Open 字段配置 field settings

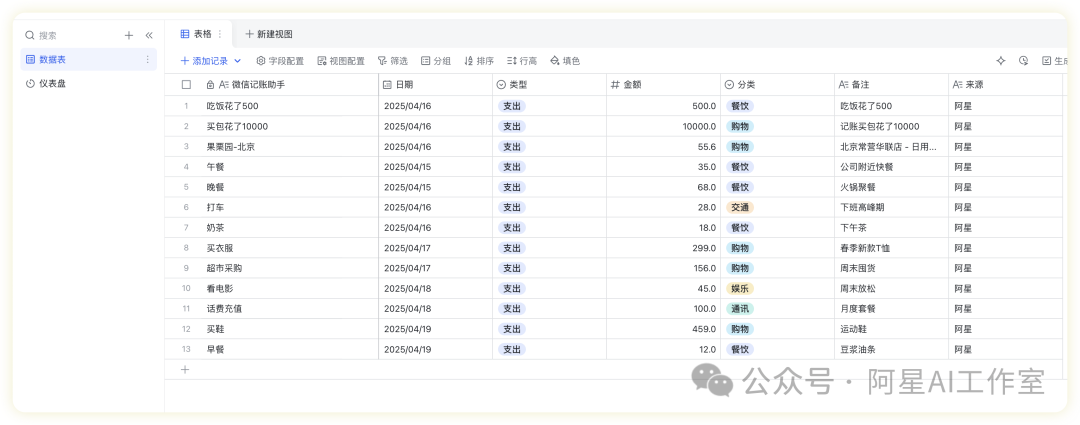pyautogui.click(x=280, y=61)
